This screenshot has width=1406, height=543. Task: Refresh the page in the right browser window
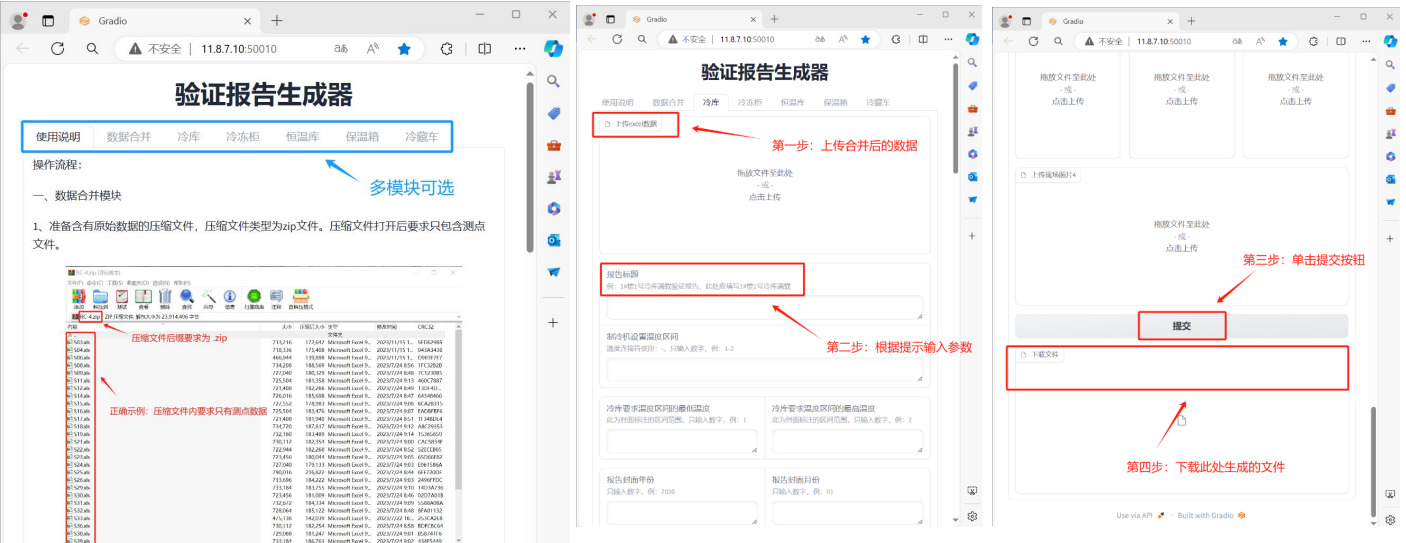click(x=1034, y=41)
